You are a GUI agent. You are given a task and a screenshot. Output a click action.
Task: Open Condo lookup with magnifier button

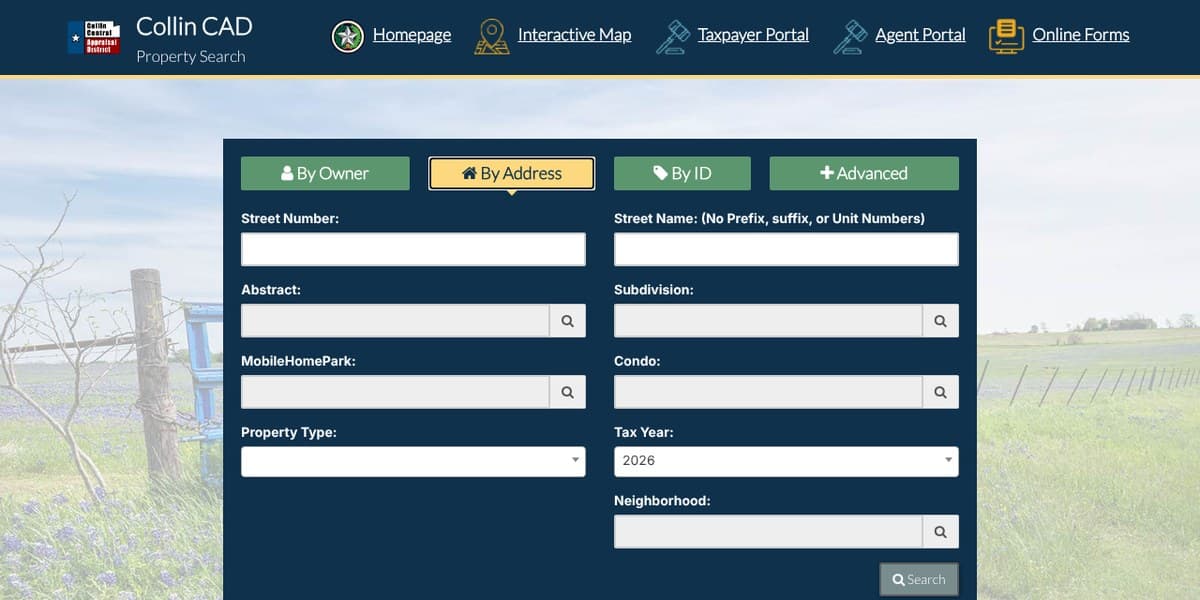(x=940, y=392)
